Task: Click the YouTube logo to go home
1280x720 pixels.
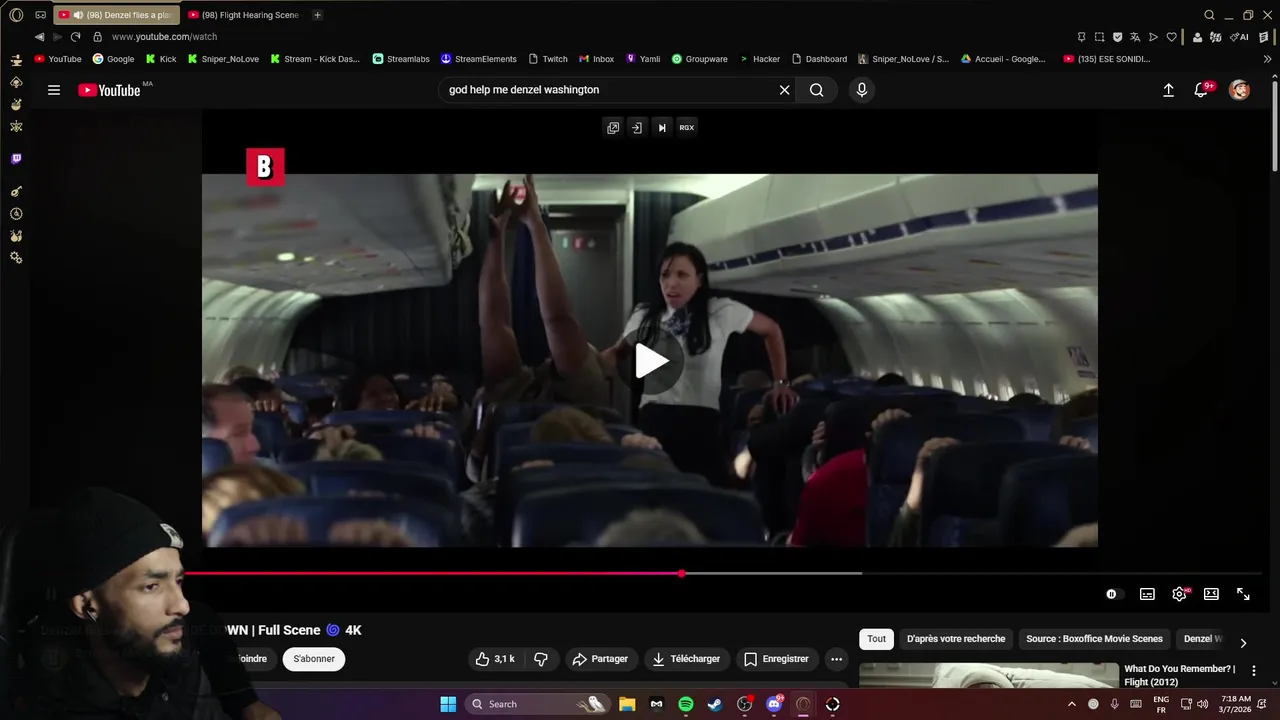Action: point(109,90)
